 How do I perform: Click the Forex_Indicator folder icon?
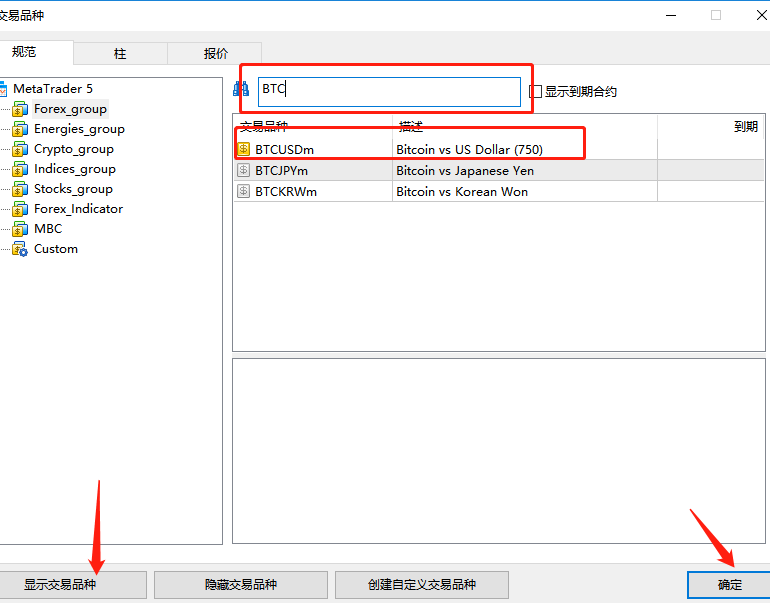[x=20, y=209]
